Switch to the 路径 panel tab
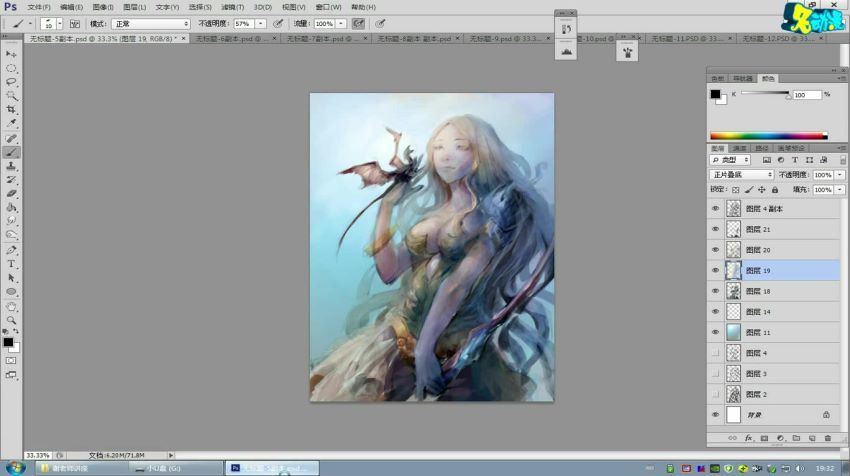Screen dimensions: 850x476 pos(762,148)
